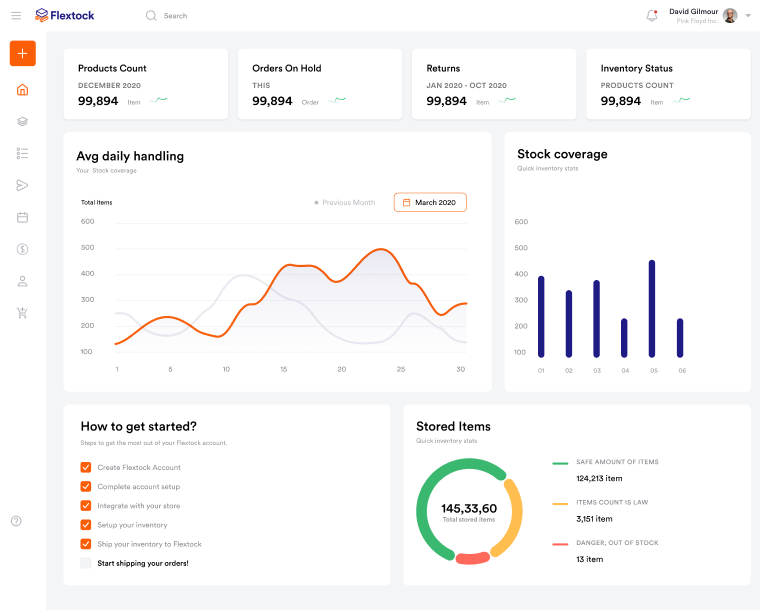760x610 pixels.
Task: Open the shopping cart sidebar icon
Action: tap(22, 313)
